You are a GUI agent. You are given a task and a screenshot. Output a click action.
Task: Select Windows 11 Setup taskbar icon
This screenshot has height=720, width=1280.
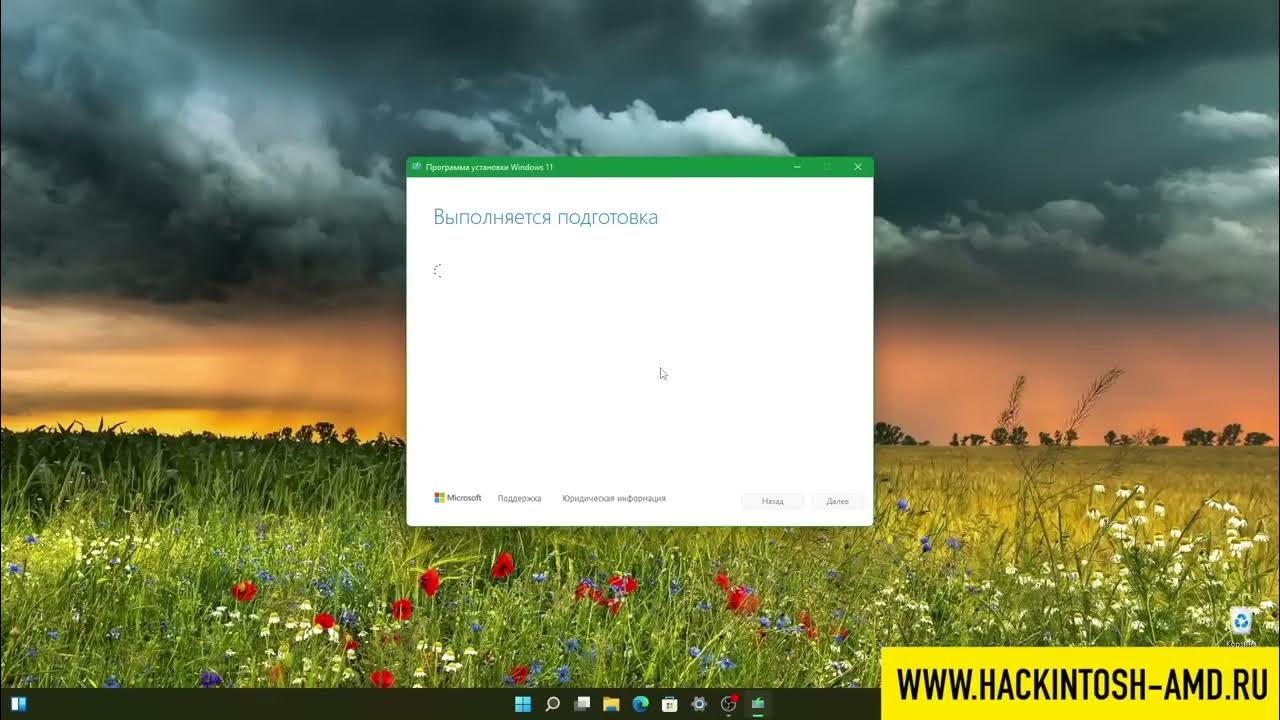(758, 704)
